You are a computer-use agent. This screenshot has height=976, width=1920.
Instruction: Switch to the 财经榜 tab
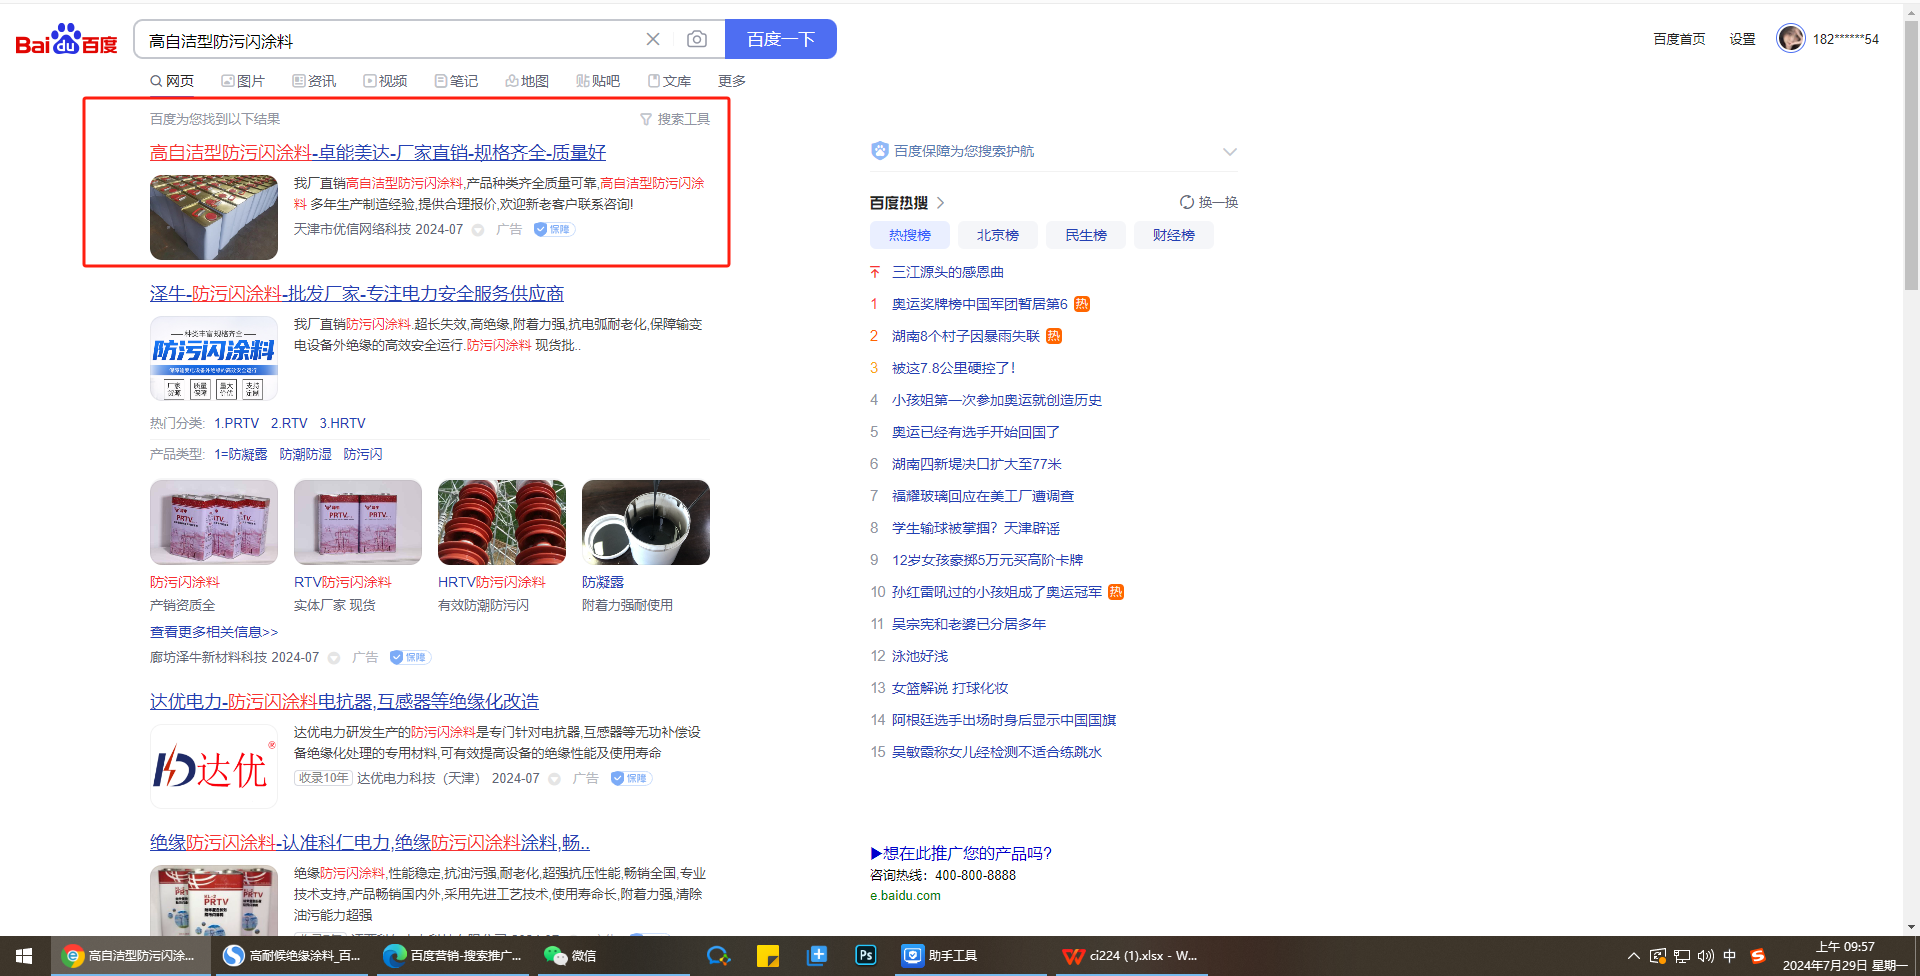click(1173, 235)
